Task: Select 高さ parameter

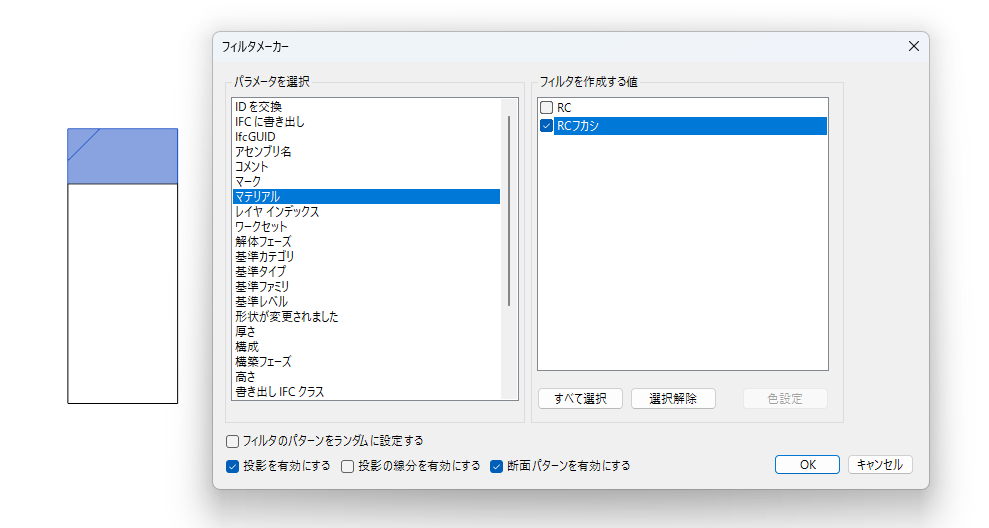Action: [x=366, y=377]
